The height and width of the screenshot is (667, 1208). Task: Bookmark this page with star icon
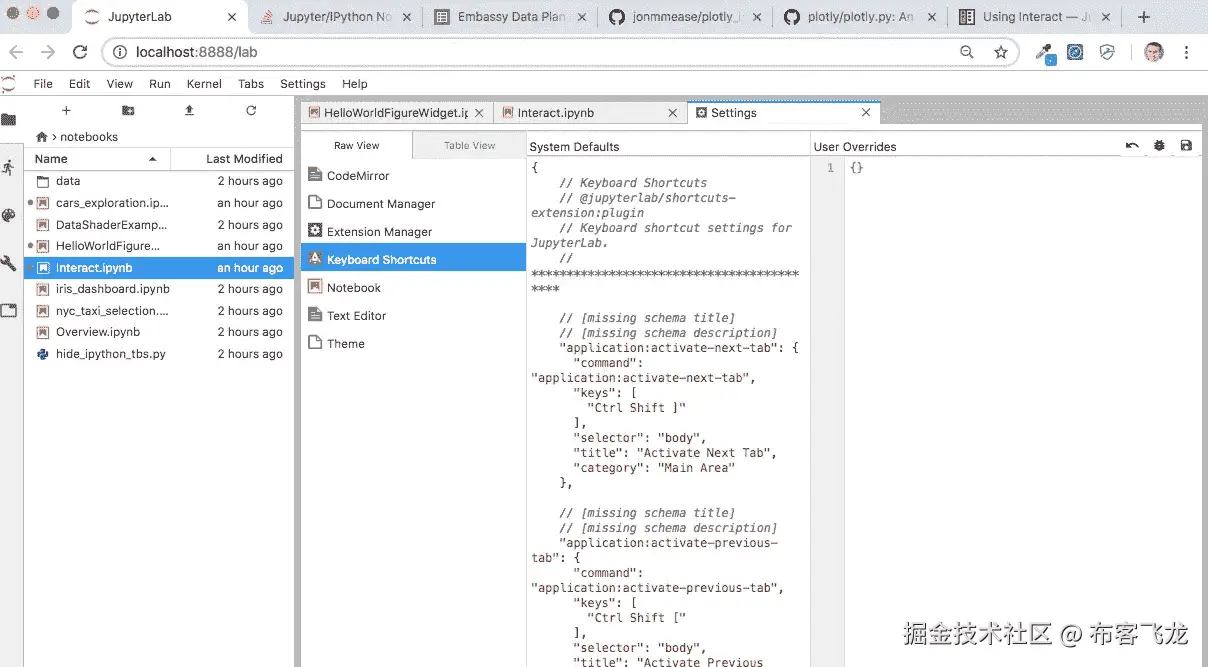(1001, 52)
